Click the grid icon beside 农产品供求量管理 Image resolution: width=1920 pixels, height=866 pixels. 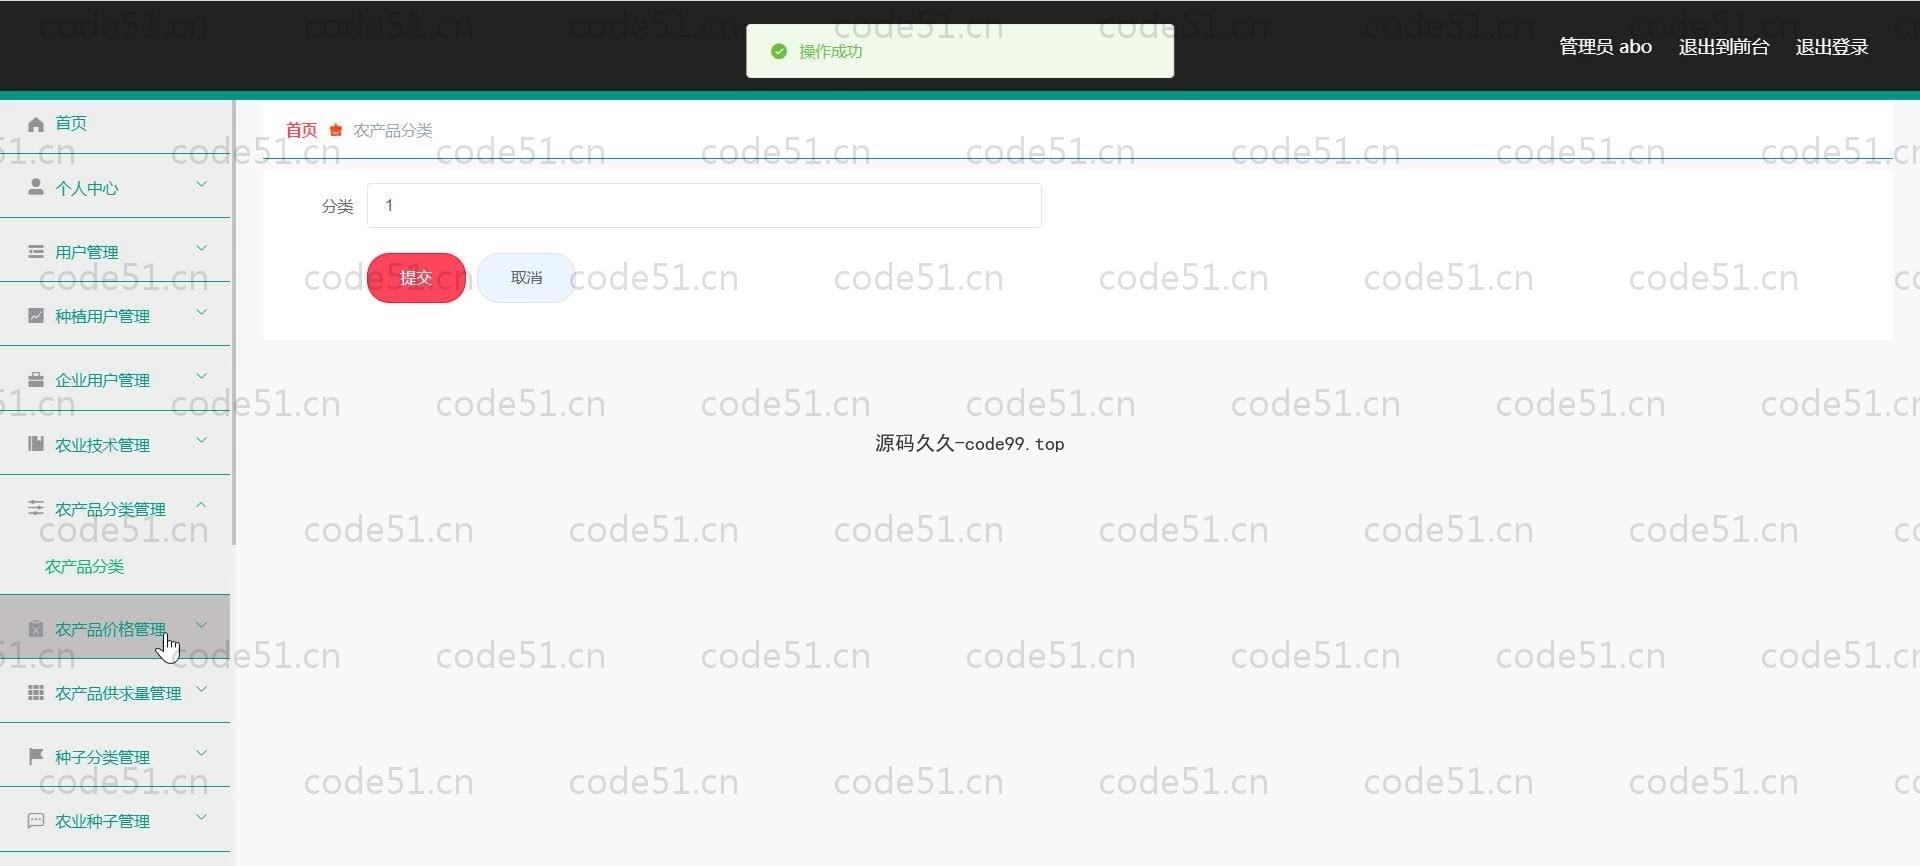coord(36,692)
